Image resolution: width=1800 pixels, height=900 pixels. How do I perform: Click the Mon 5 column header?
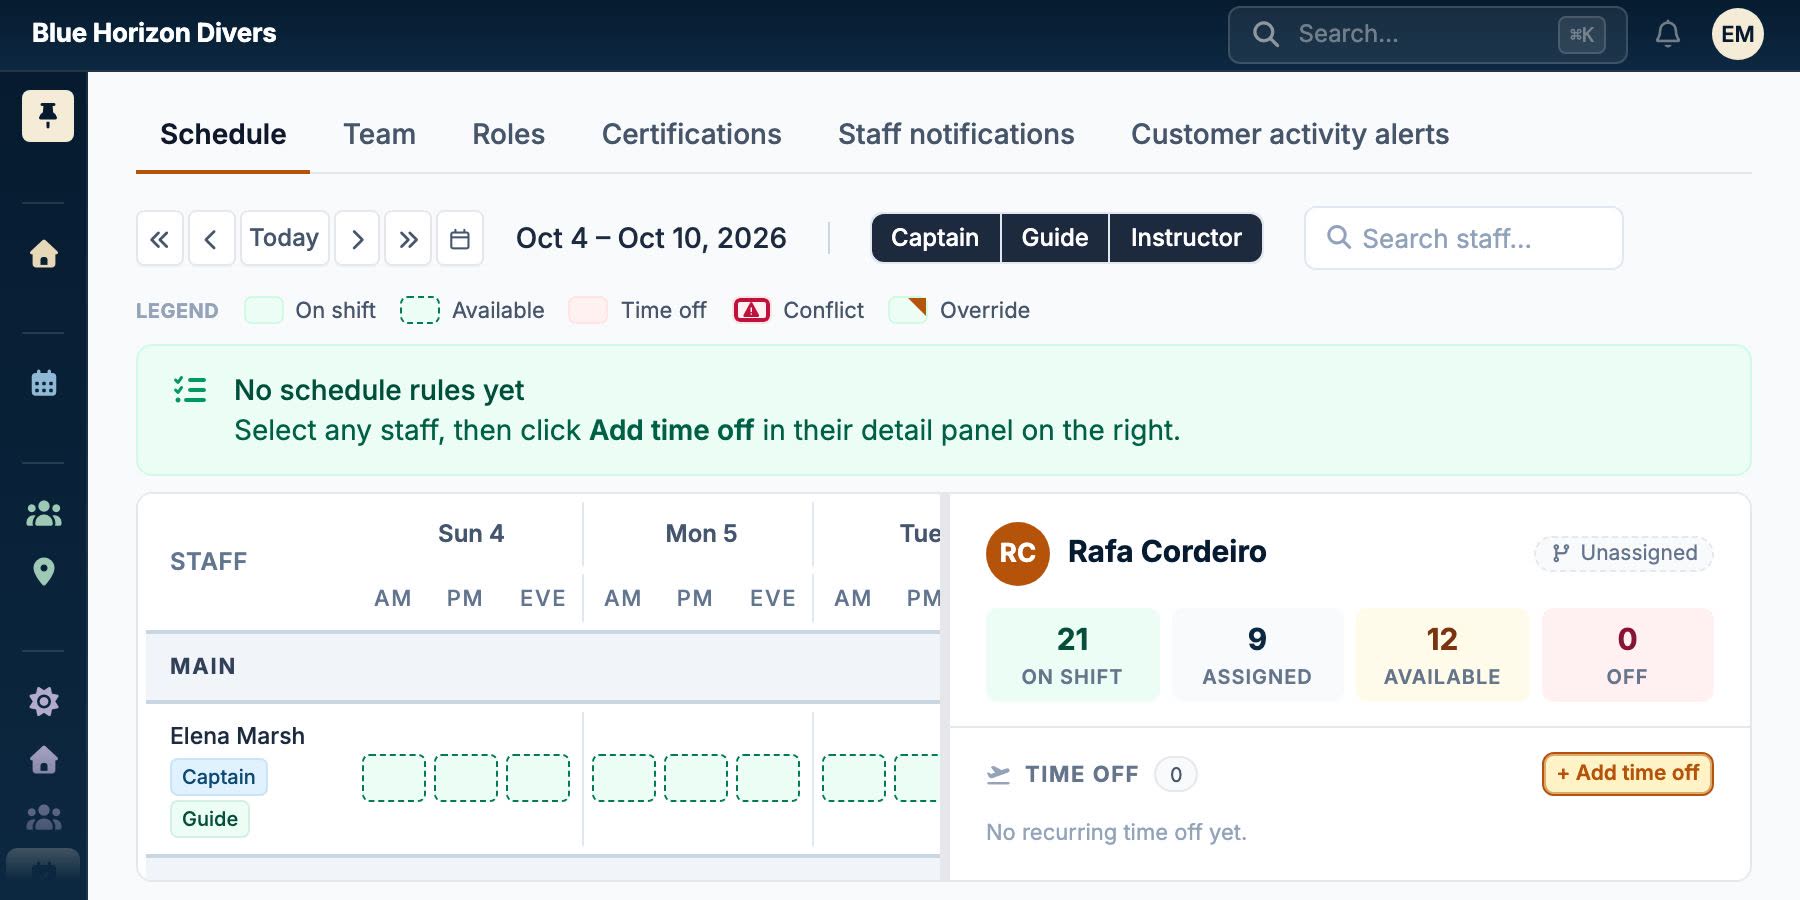tap(701, 534)
